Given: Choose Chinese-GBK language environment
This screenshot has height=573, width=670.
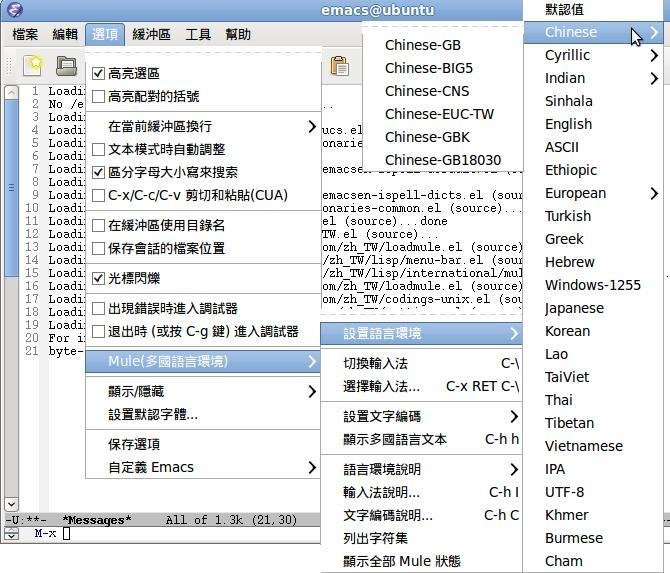Looking at the screenshot, I should coord(443,137).
